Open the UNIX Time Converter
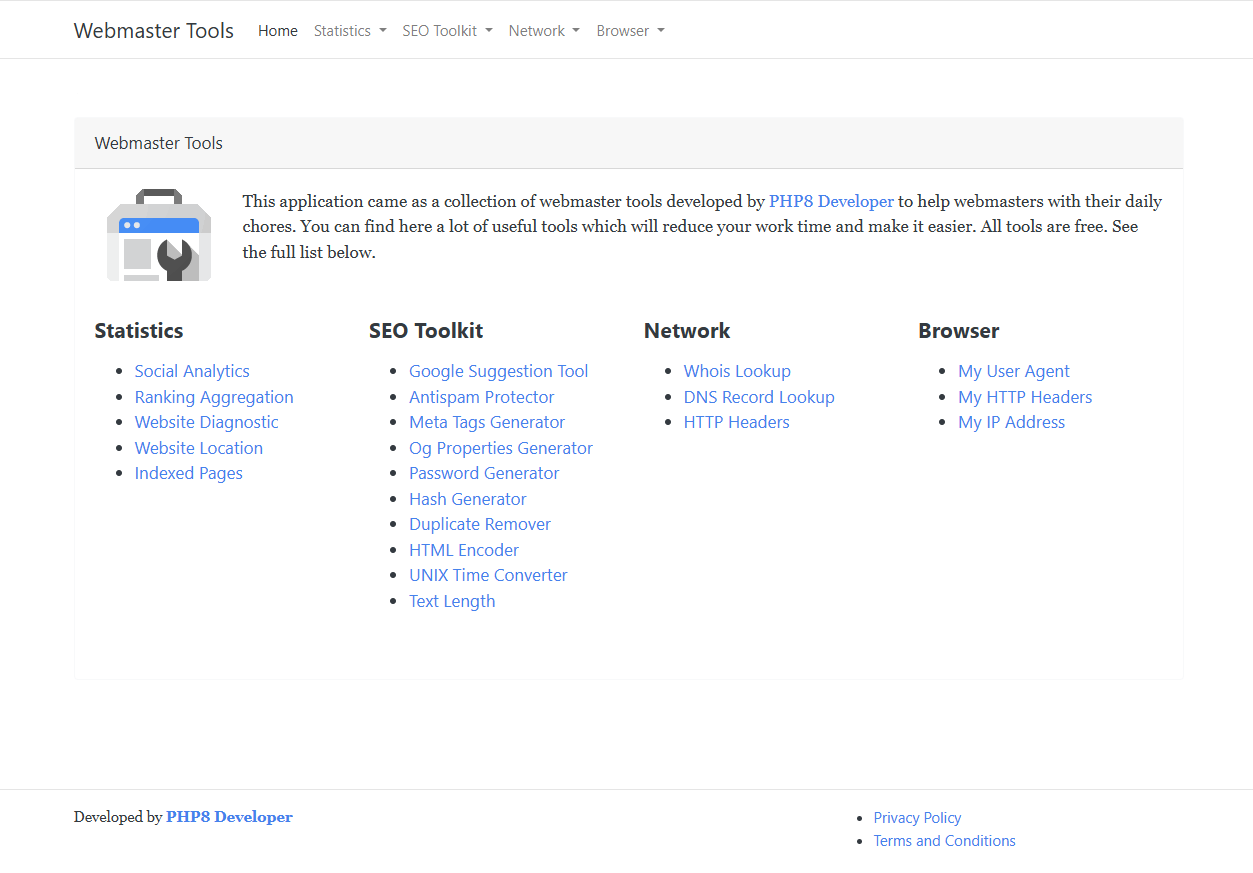Screen dimensions: 1253x873 point(488,575)
